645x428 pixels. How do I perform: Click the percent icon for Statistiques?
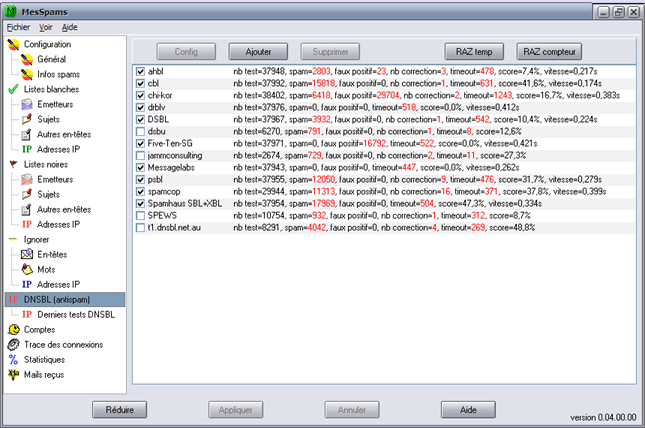coord(13,359)
